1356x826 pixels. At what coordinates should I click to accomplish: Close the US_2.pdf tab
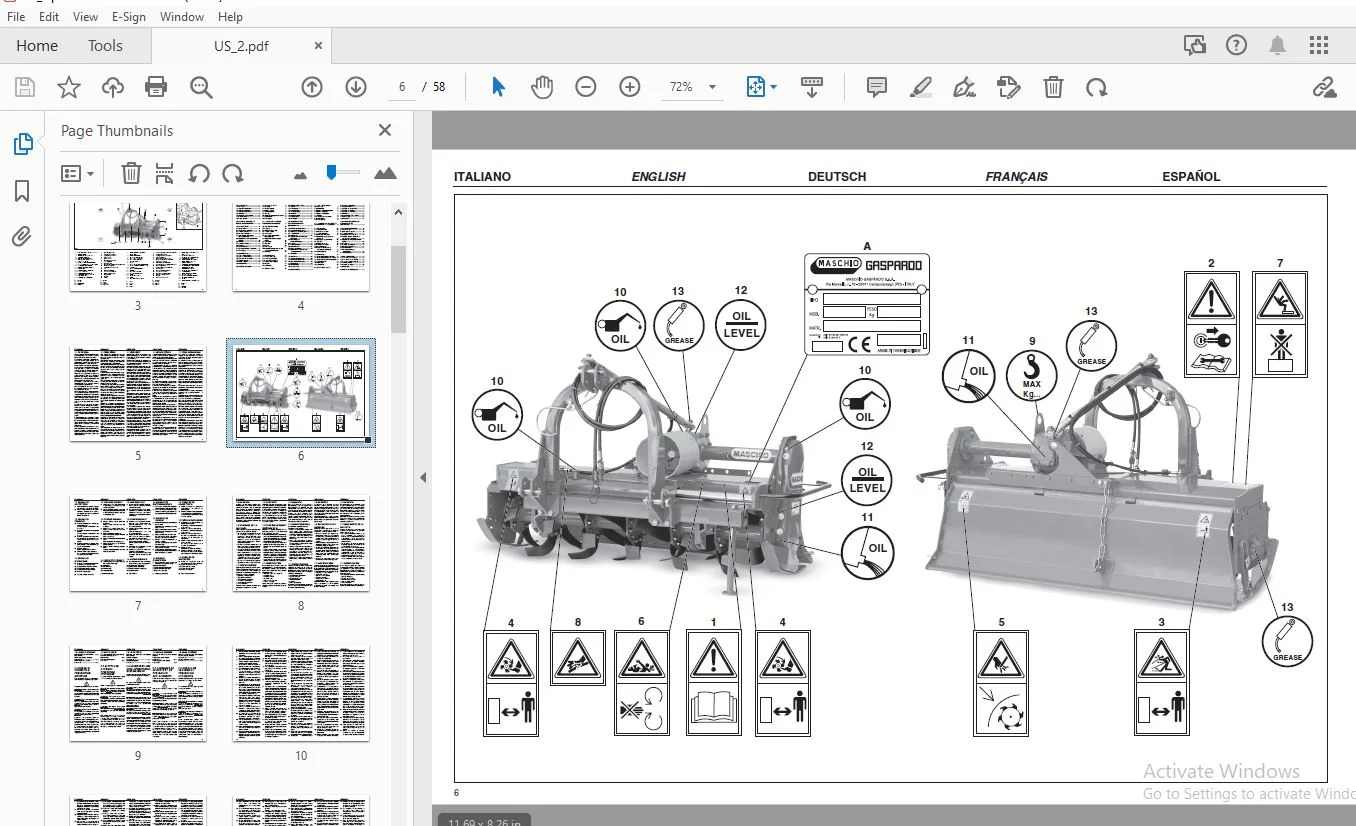pyautogui.click(x=319, y=46)
